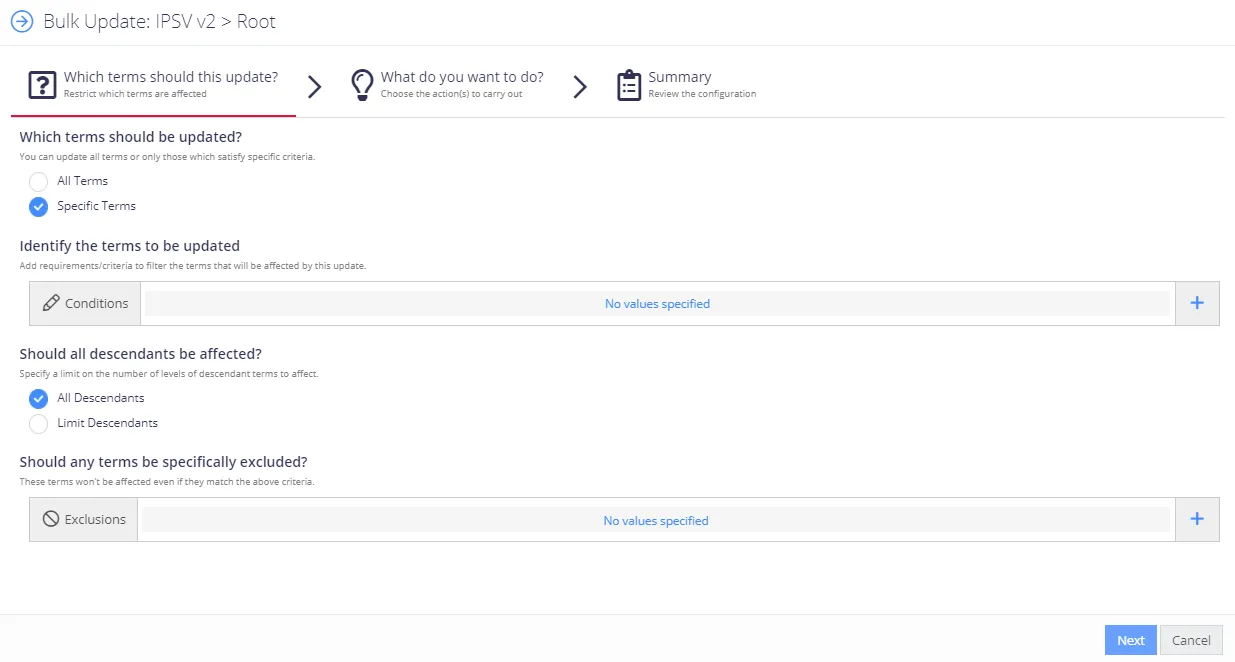Add an exclusion with the plus button
The width and height of the screenshot is (1235, 662).
coord(1197,519)
